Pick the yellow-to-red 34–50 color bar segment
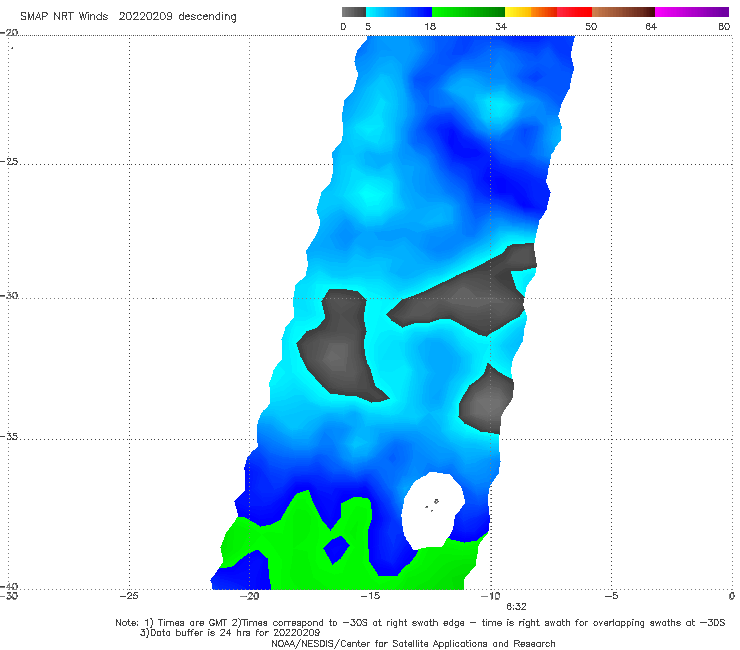This screenshot has width=740, height=650. pos(548,12)
